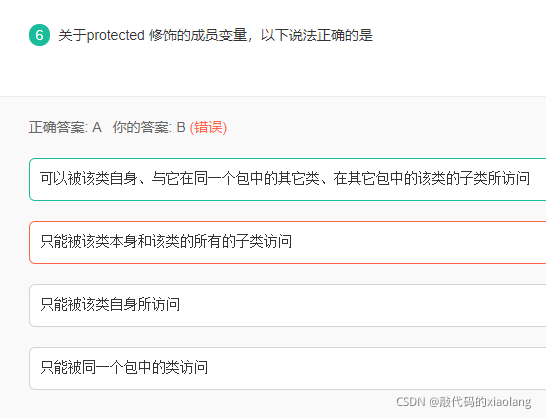Select the red-bordered option 只能被该类本身和子类访问
The image size is (546, 418).
pyautogui.click(x=288, y=242)
